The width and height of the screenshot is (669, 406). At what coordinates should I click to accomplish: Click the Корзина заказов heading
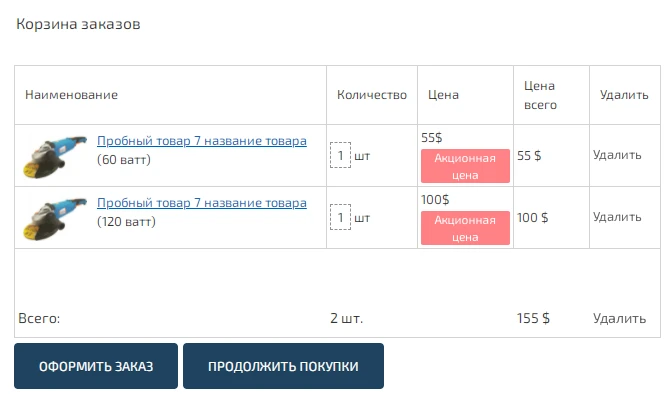(x=78, y=24)
